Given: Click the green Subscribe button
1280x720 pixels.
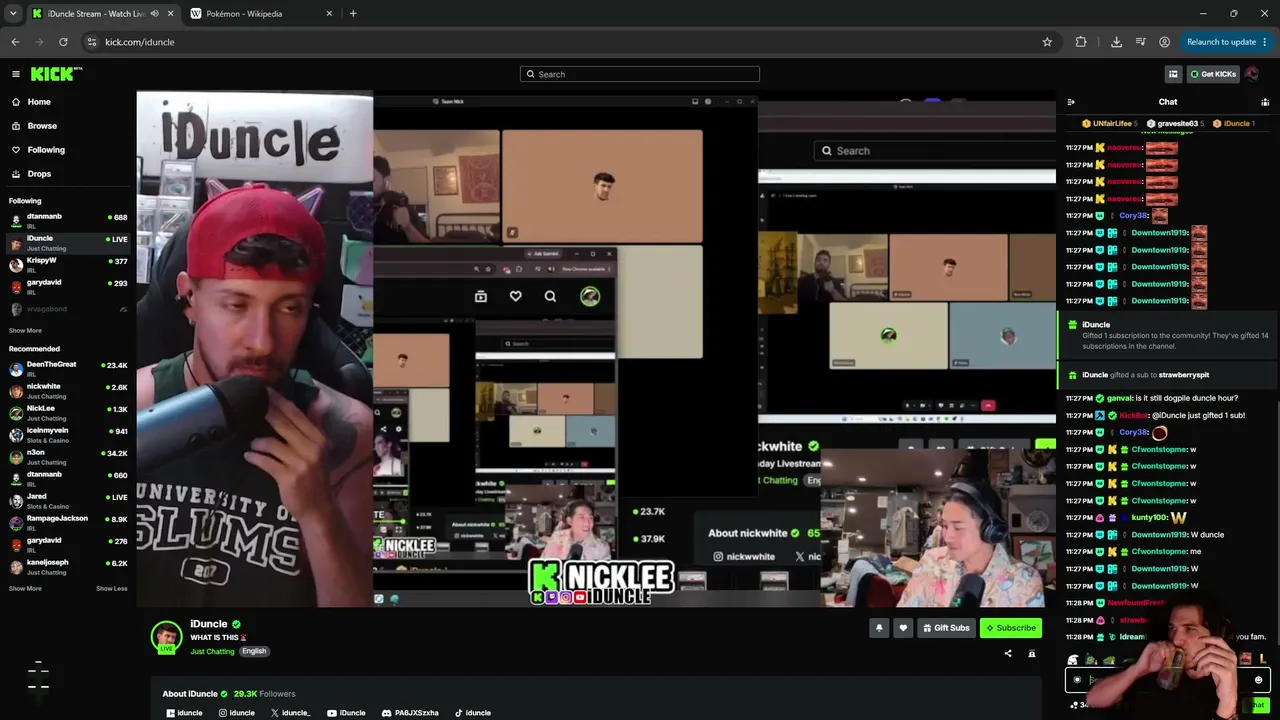Looking at the screenshot, I should point(1010,628).
